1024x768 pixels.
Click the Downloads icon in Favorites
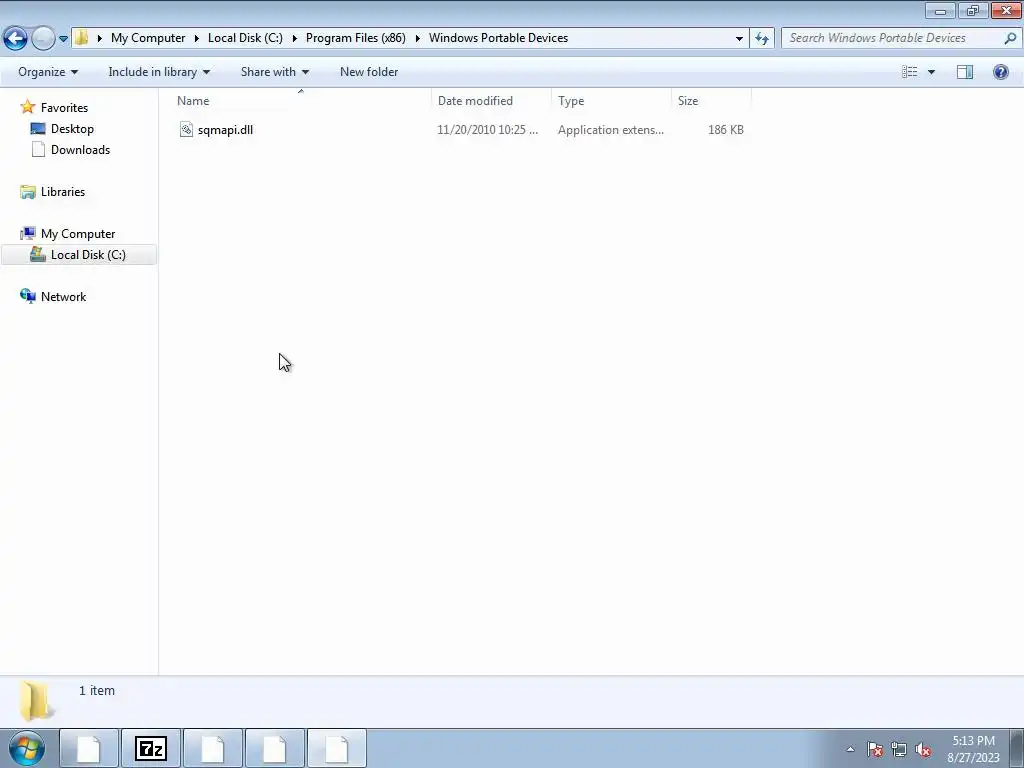39,150
